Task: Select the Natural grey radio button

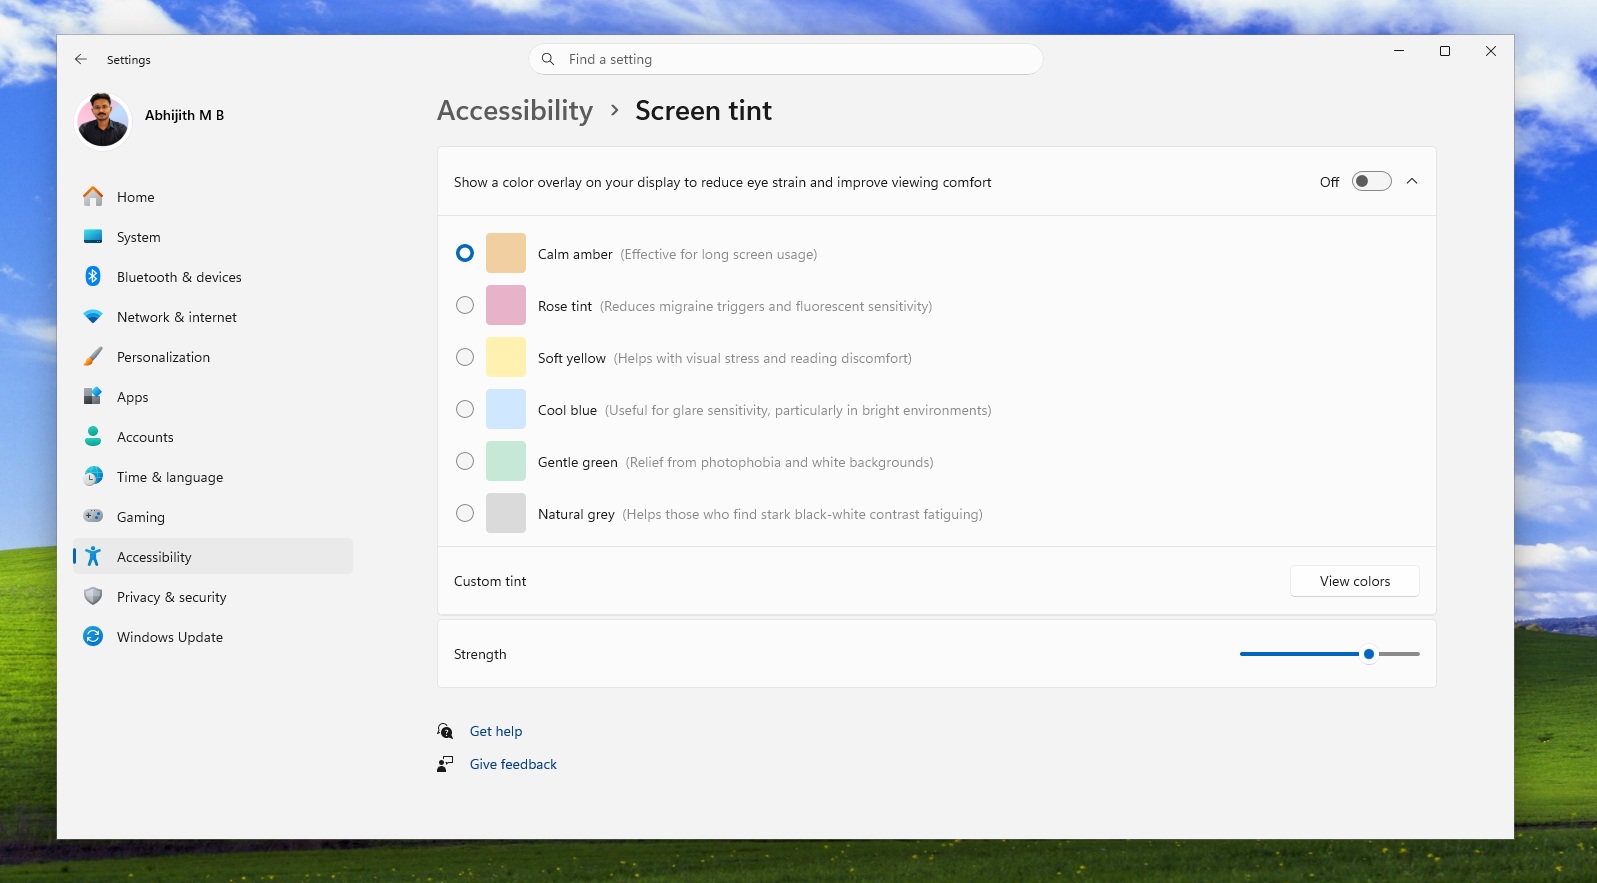Action: (465, 513)
